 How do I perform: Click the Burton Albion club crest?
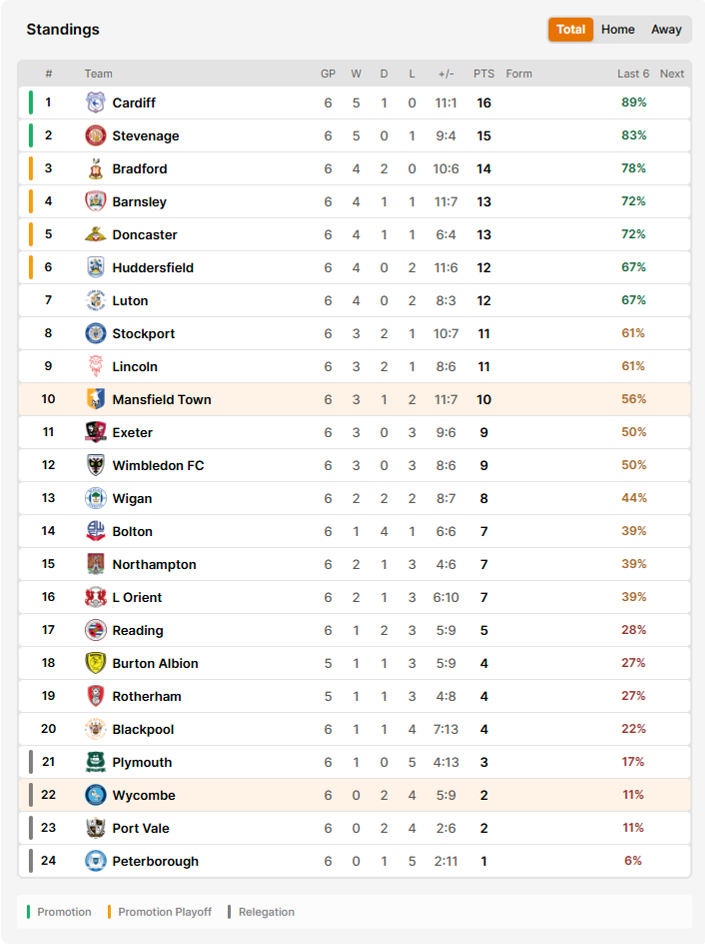[x=95, y=663]
